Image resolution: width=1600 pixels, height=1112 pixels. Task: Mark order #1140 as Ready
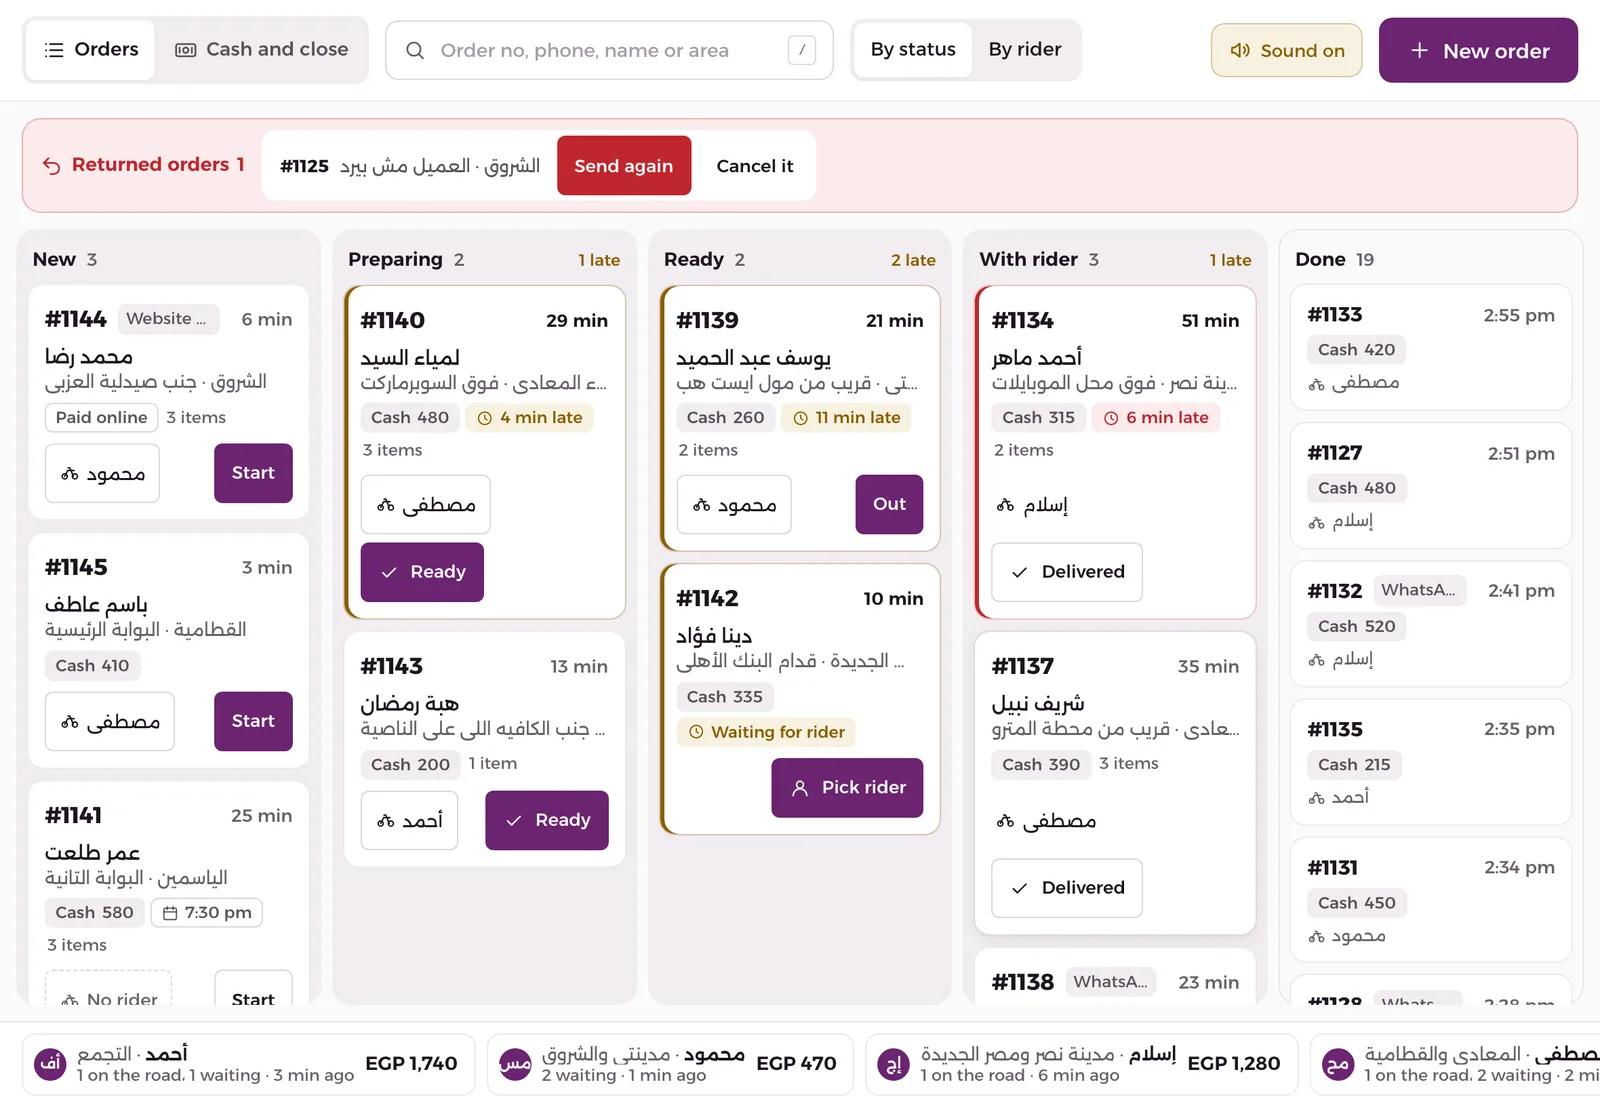(x=422, y=572)
